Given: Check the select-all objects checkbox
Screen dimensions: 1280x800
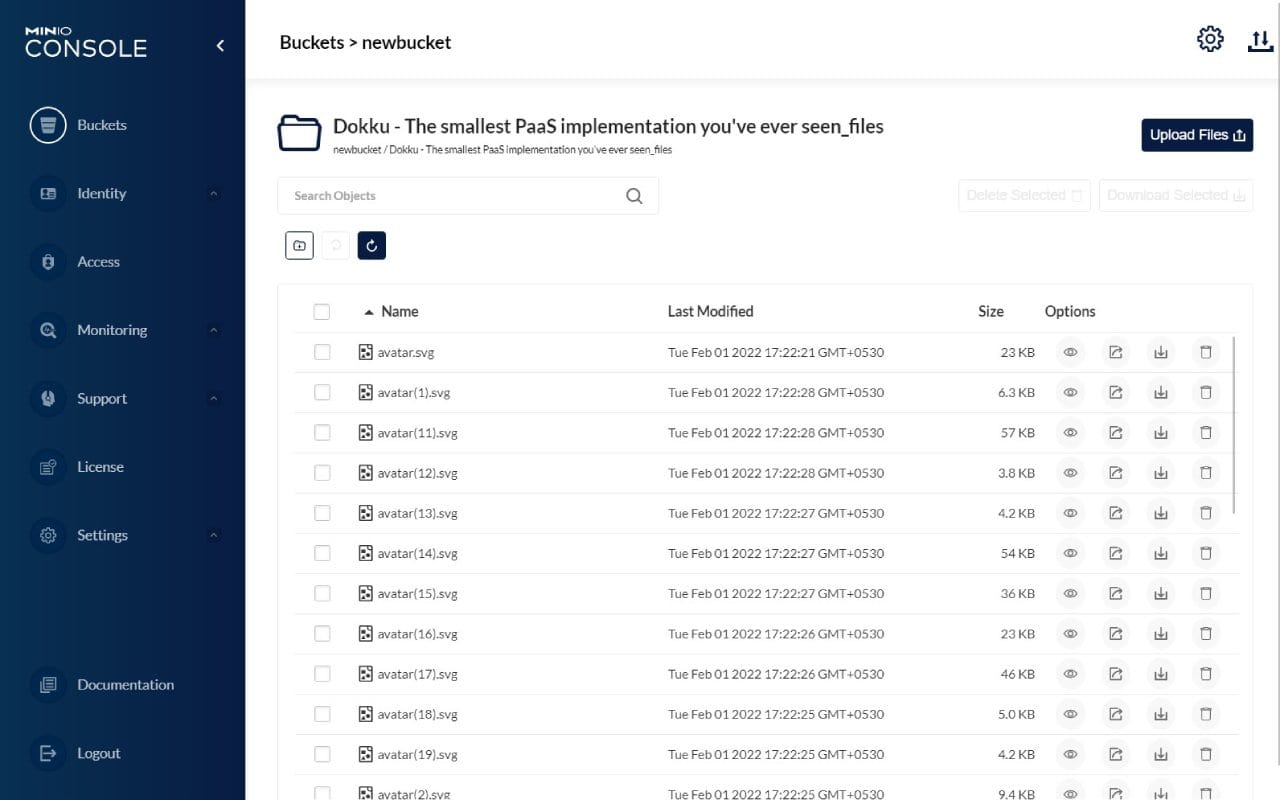Looking at the screenshot, I should pyautogui.click(x=322, y=311).
